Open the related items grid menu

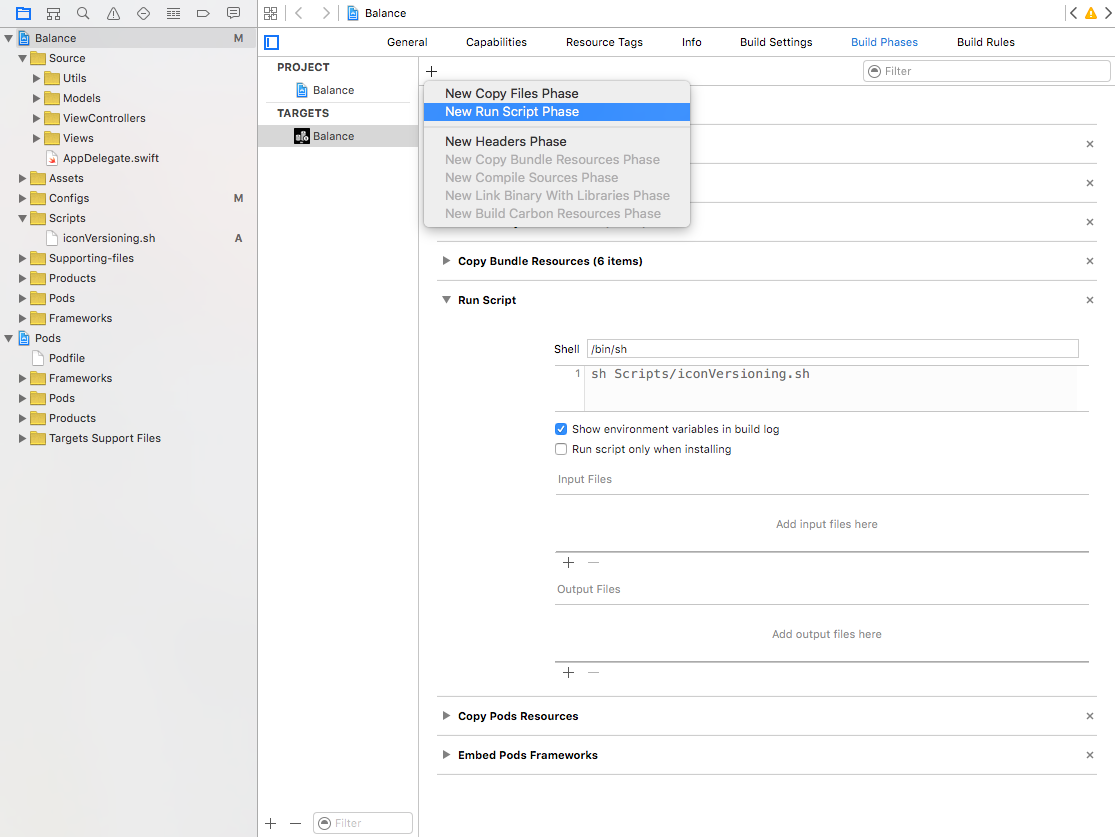[x=270, y=13]
